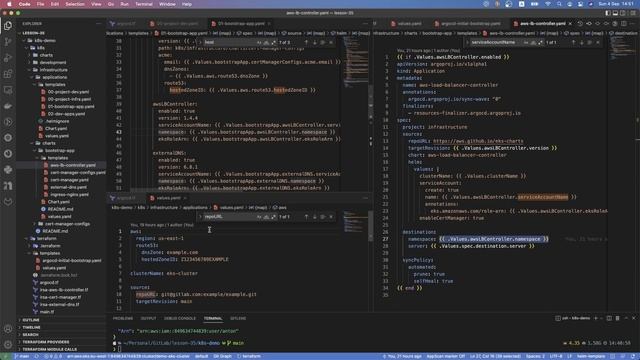The width and height of the screenshot is (640, 360).
Task: Open the Apple menu
Action: [9, 4]
